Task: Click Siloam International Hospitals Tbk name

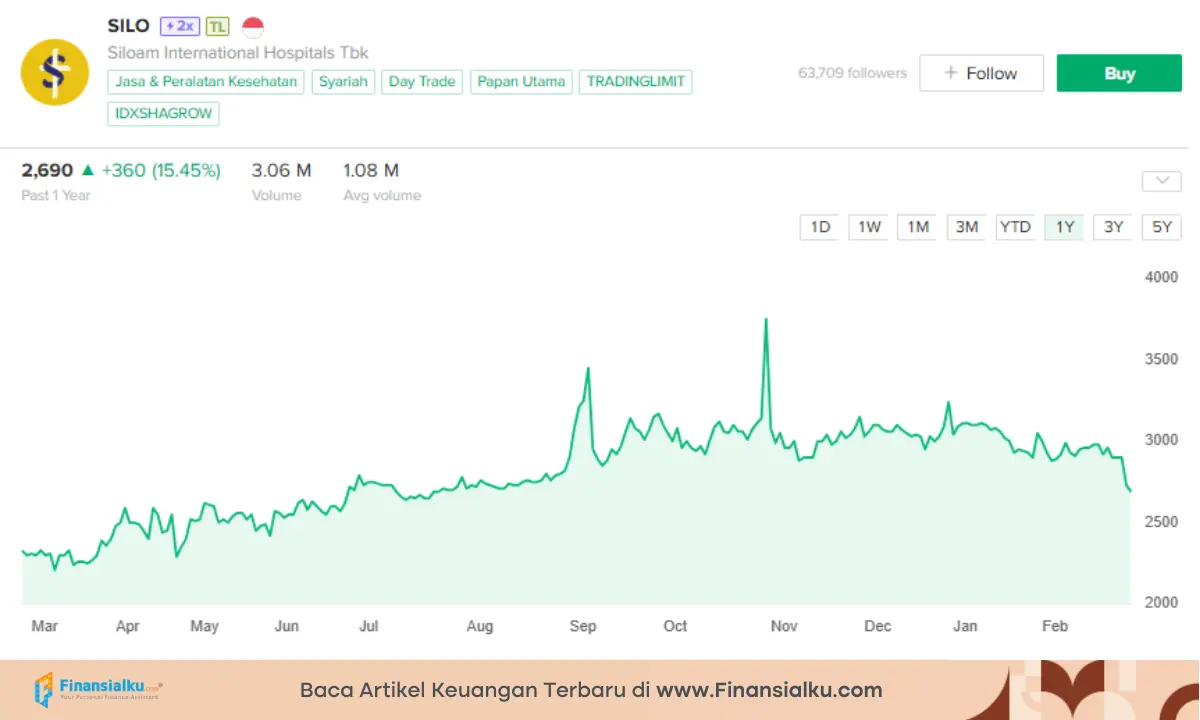Action: click(238, 53)
